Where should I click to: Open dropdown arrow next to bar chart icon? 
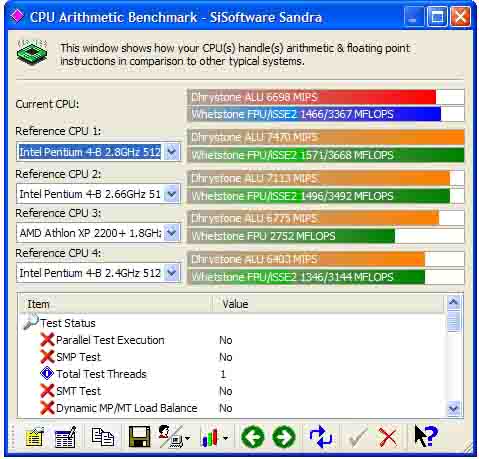click(226, 438)
